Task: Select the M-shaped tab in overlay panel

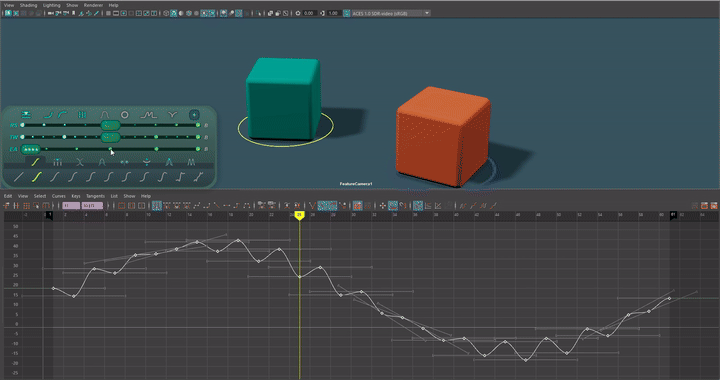Action: point(191,162)
